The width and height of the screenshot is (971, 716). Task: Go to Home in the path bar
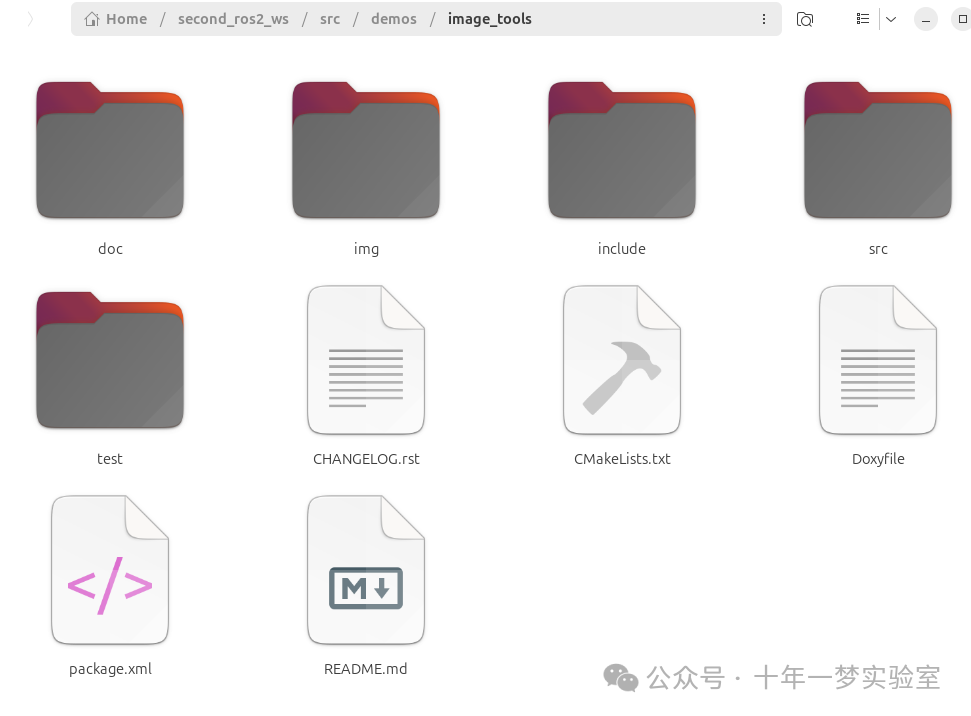click(116, 19)
